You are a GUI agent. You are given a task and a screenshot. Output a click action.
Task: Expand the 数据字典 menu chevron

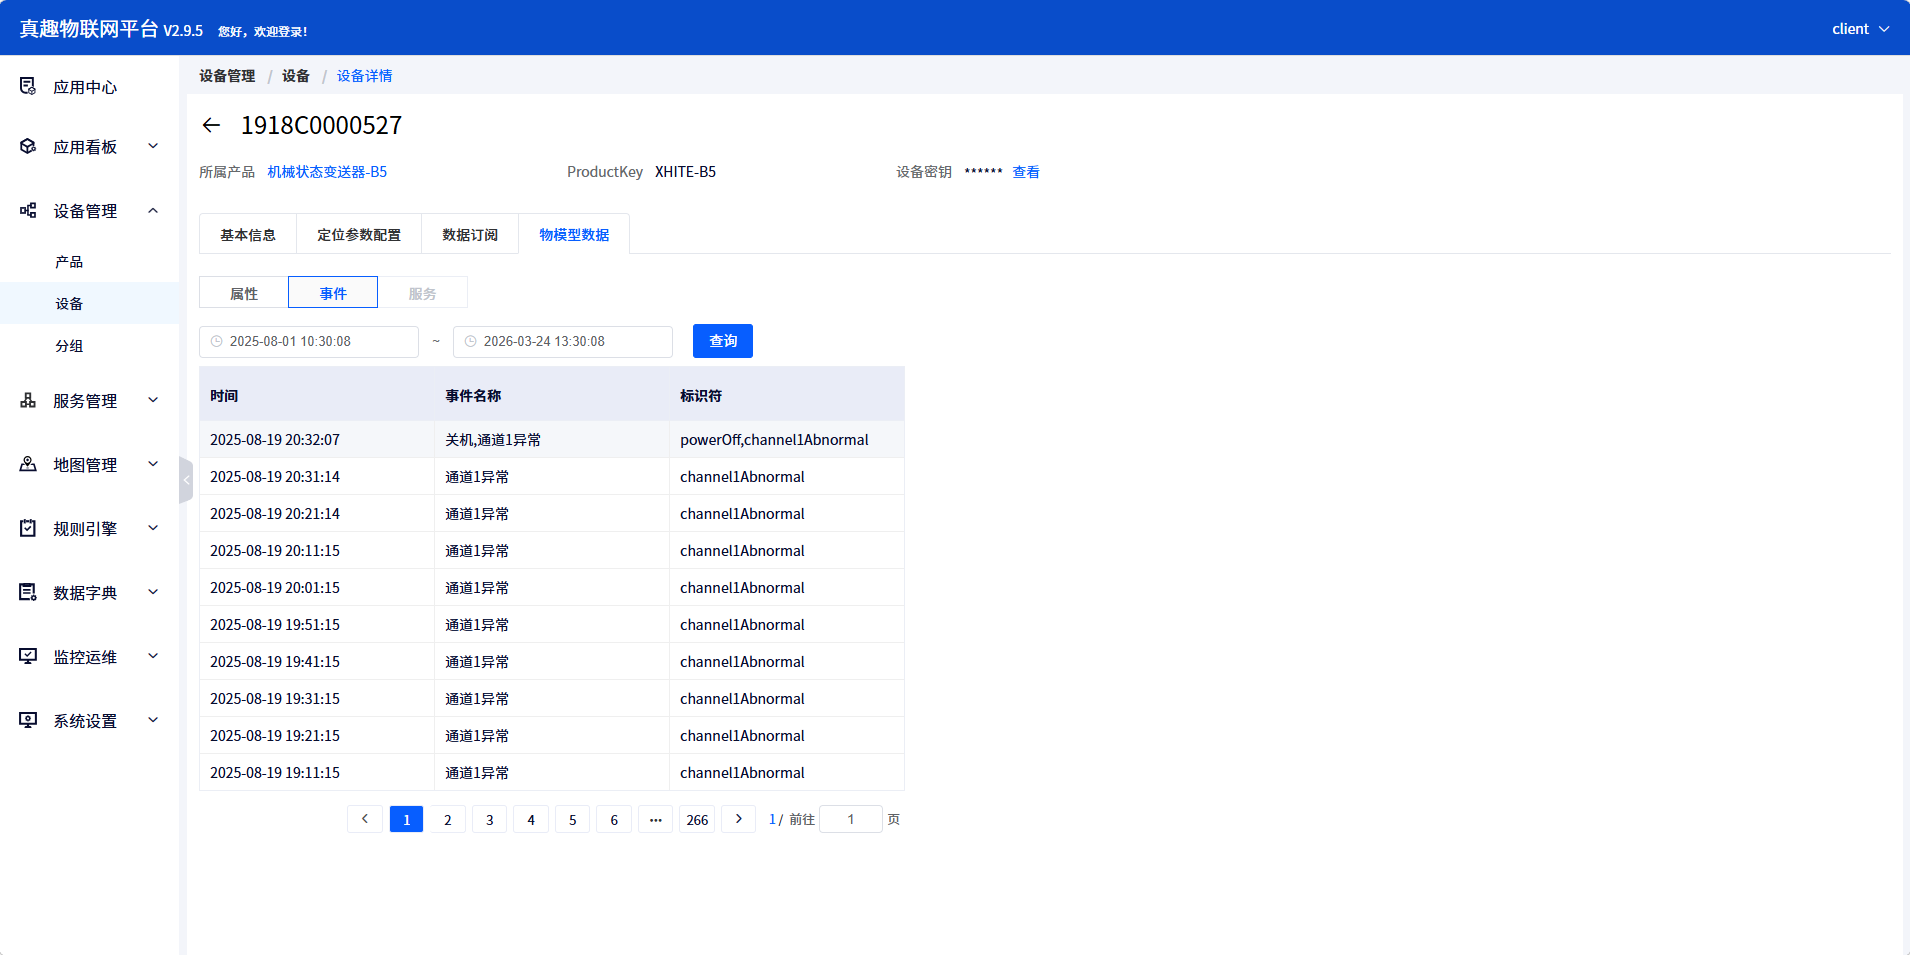tap(153, 592)
